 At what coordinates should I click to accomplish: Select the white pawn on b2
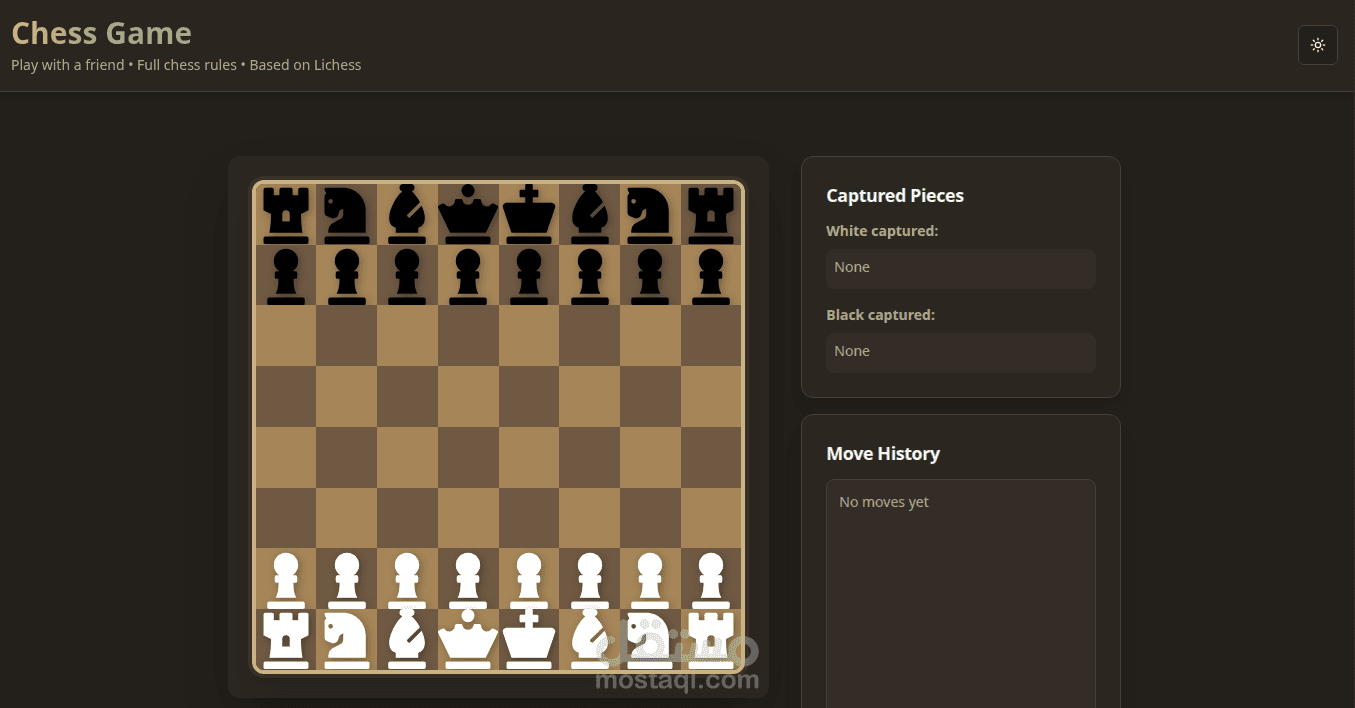[x=347, y=579]
